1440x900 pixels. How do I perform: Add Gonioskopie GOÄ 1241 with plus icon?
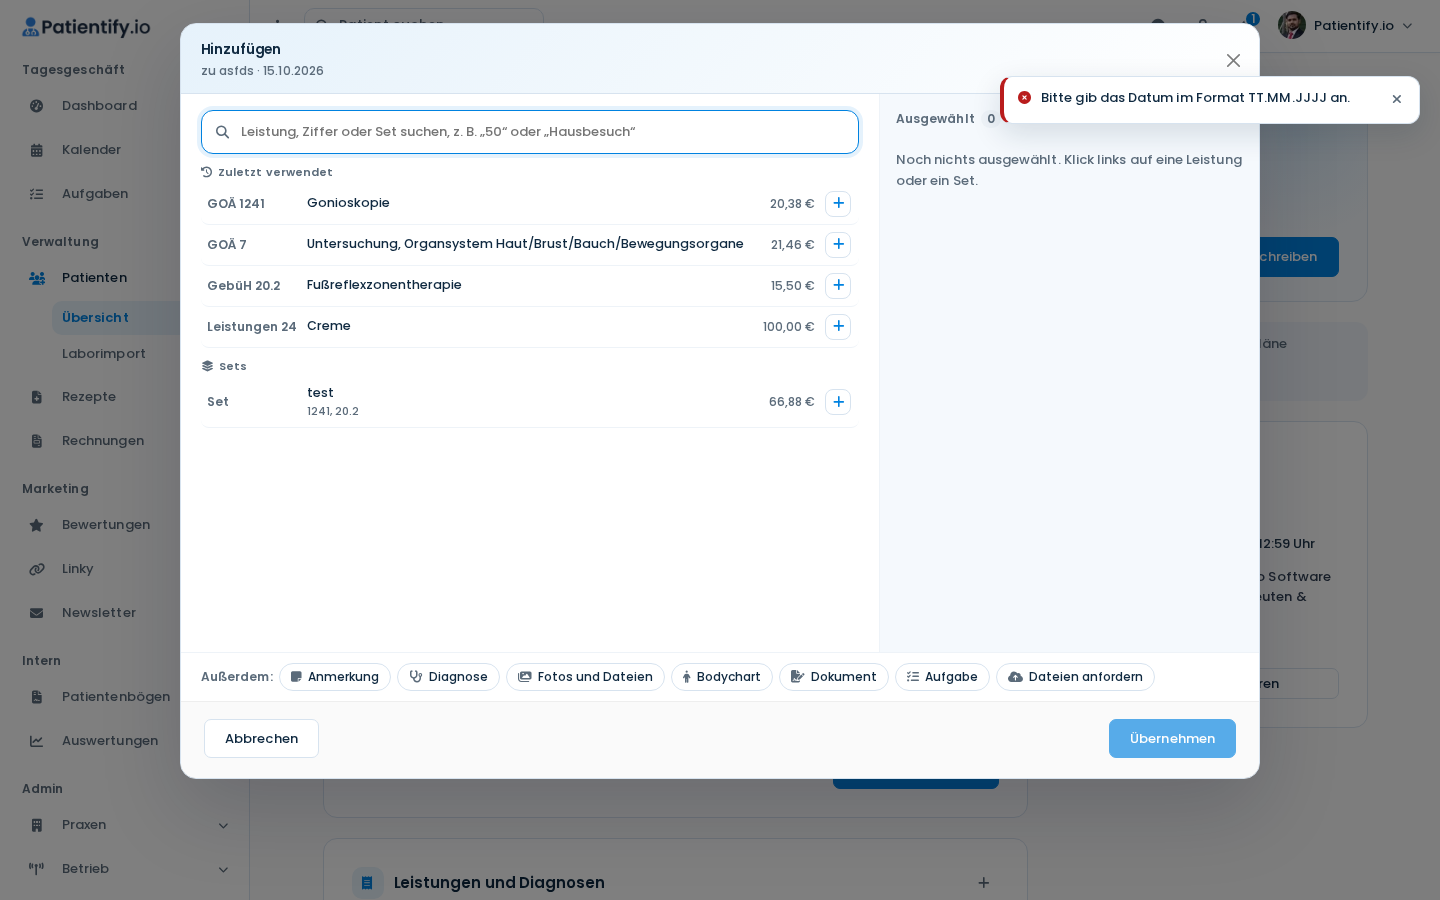(838, 204)
